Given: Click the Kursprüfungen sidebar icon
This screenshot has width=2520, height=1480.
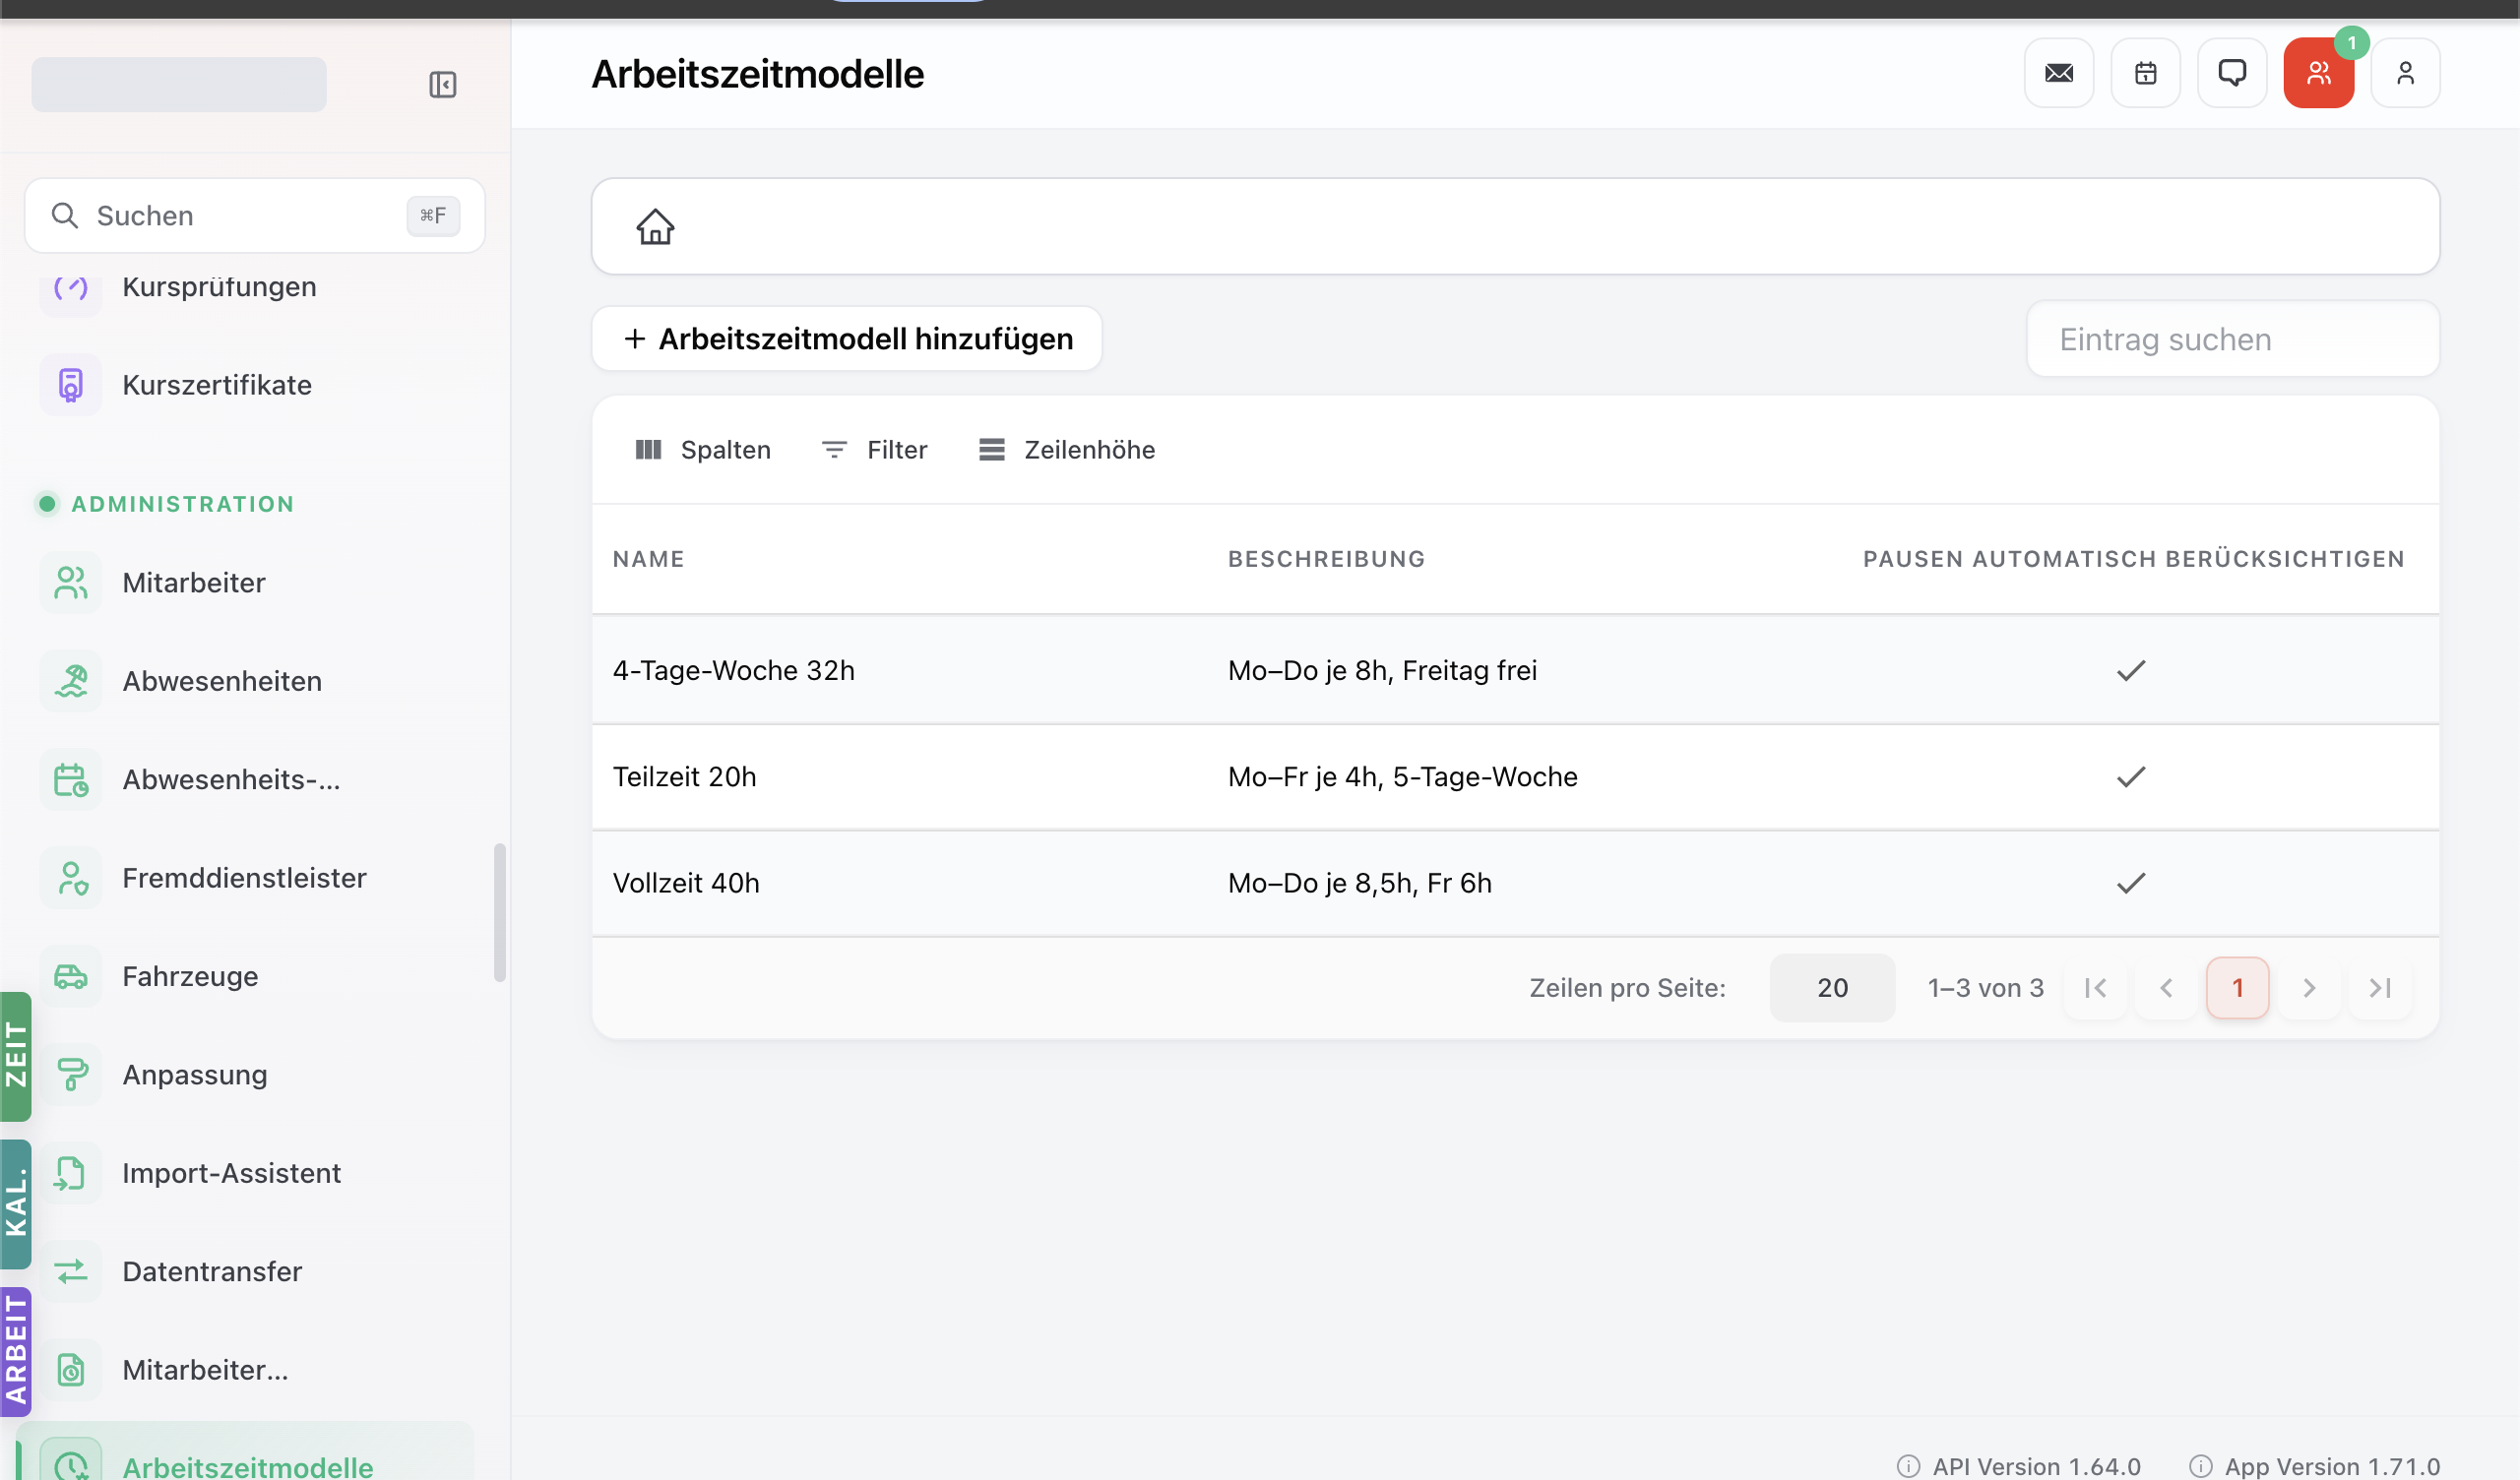Looking at the screenshot, I should click(70, 288).
